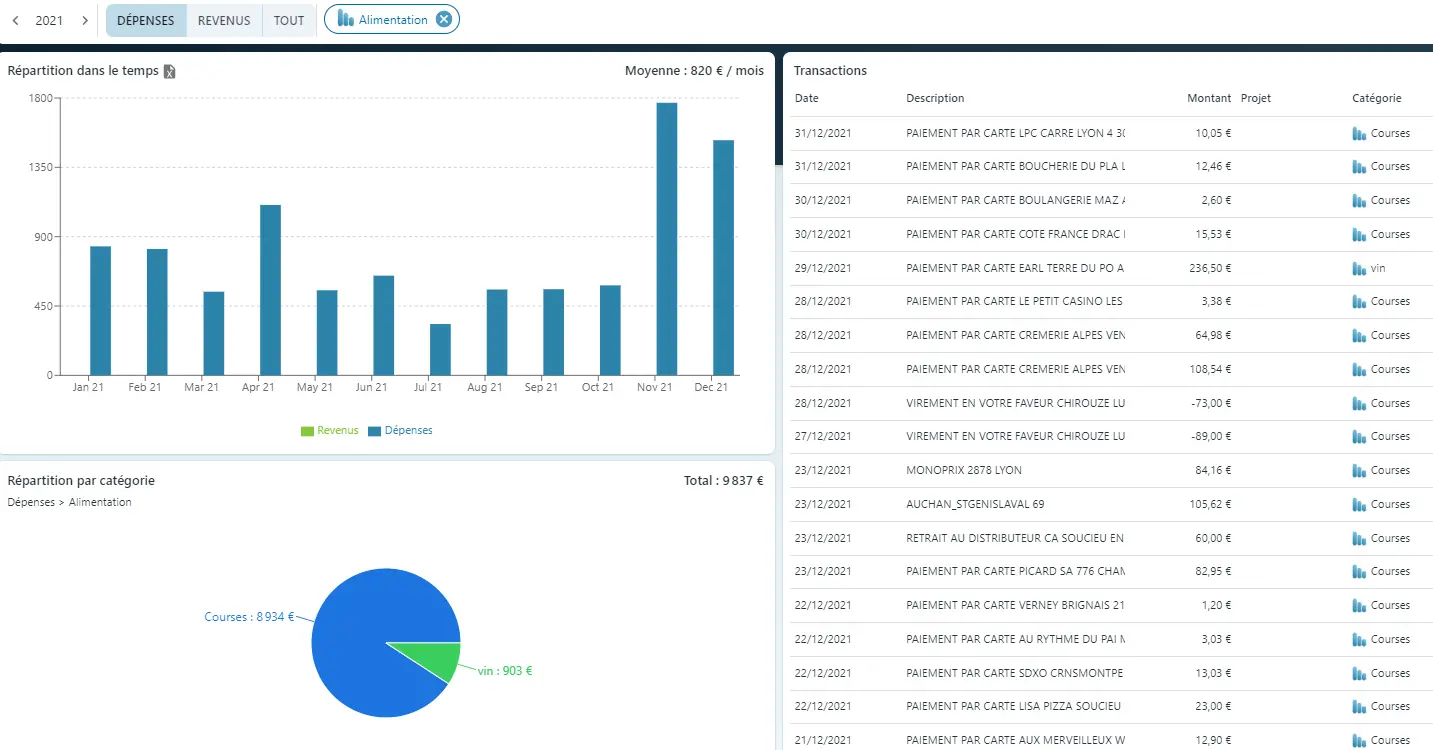Image resolution: width=1433 pixels, height=750 pixels.
Task: Go to previous year with left chevron
Action: (15, 20)
